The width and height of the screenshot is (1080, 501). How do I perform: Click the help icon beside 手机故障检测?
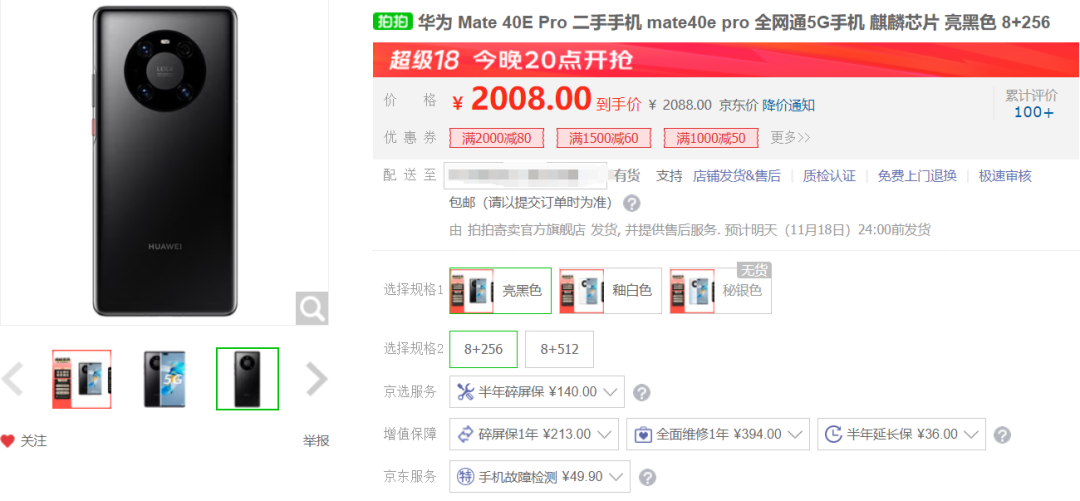tap(647, 477)
